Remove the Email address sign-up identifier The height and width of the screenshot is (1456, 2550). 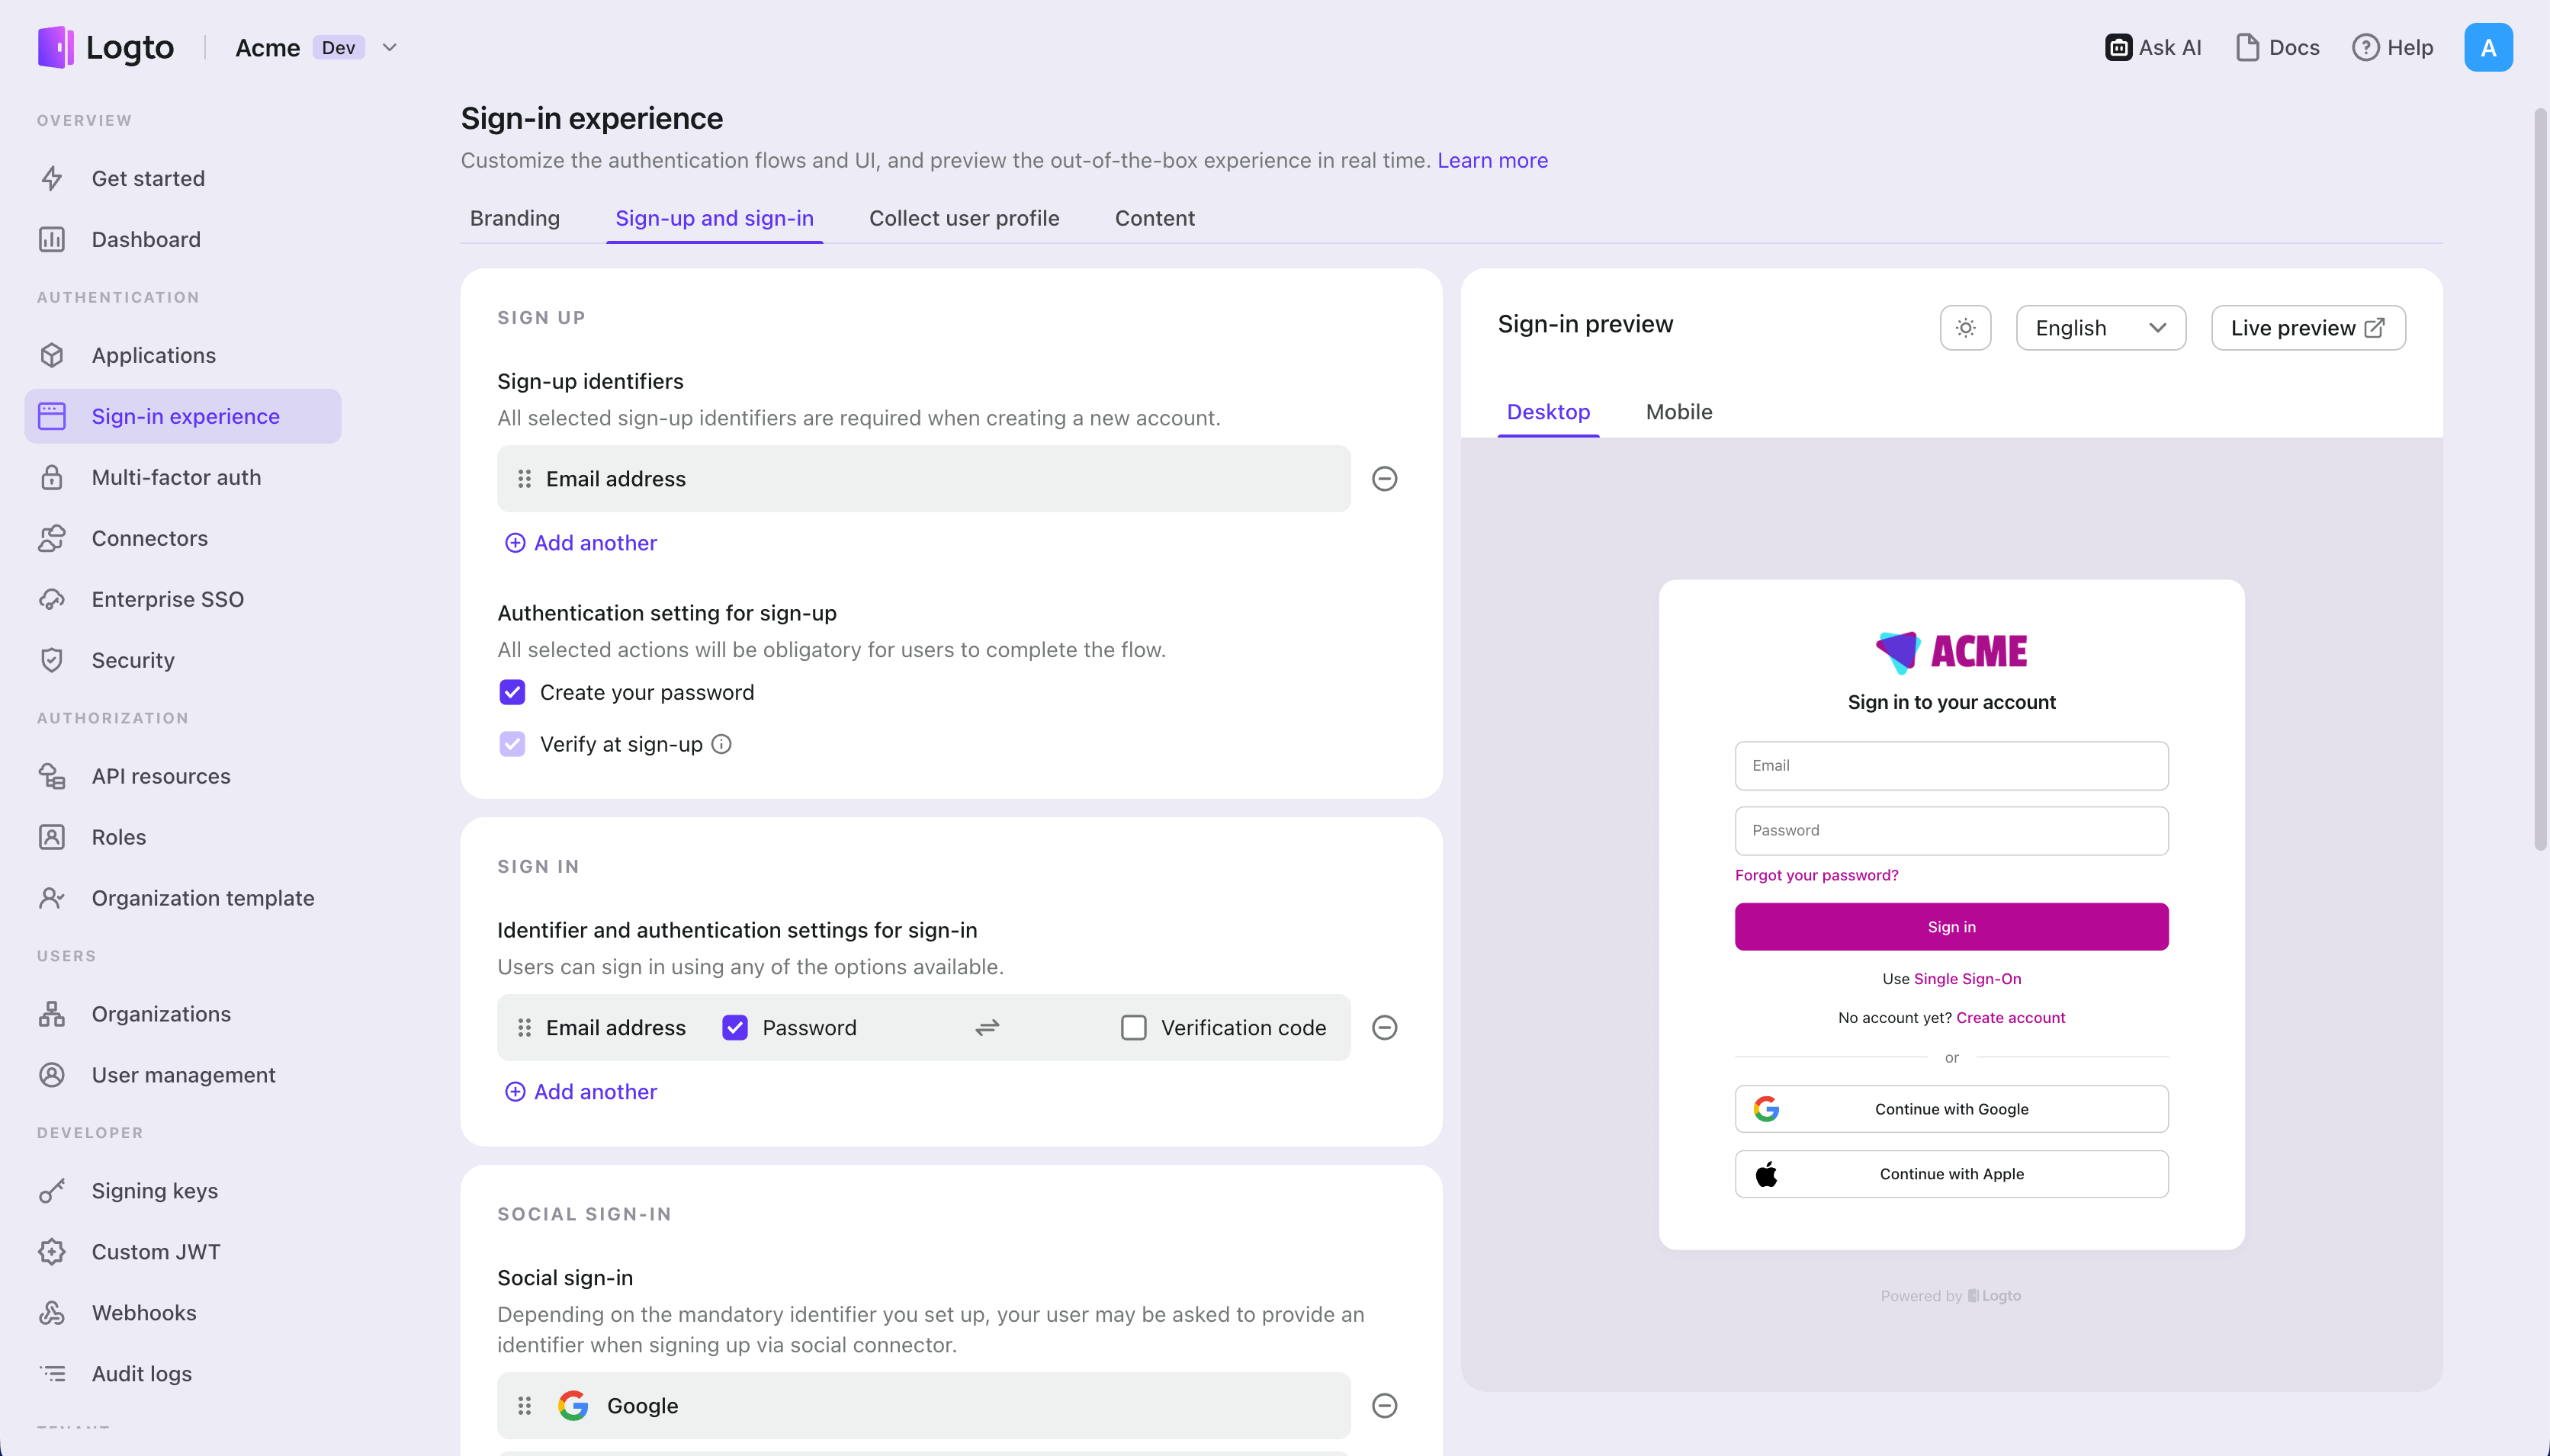(1384, 479)
